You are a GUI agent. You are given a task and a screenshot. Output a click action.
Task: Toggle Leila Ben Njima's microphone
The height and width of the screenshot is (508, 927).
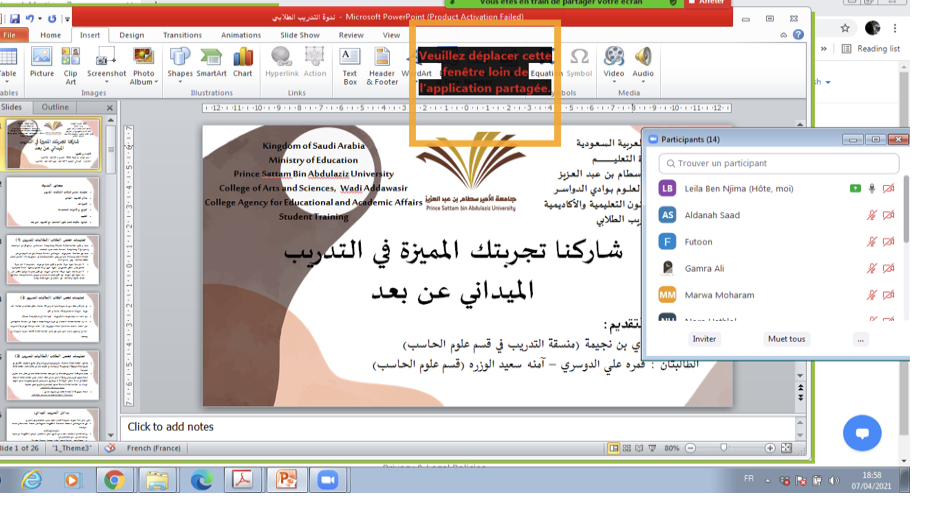pos(872,188)
